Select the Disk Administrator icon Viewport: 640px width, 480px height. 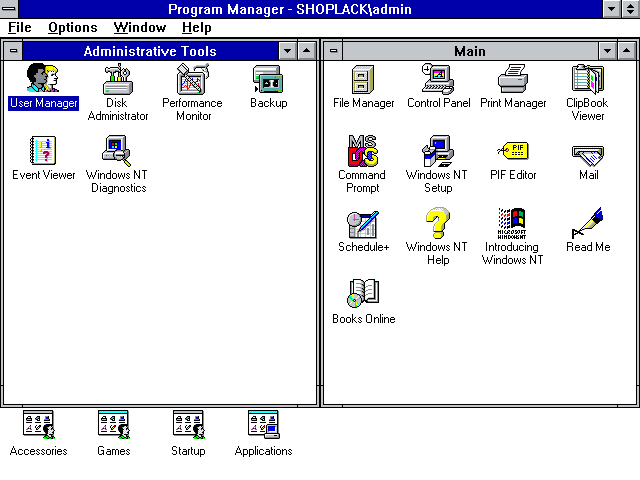click(118, 79)
